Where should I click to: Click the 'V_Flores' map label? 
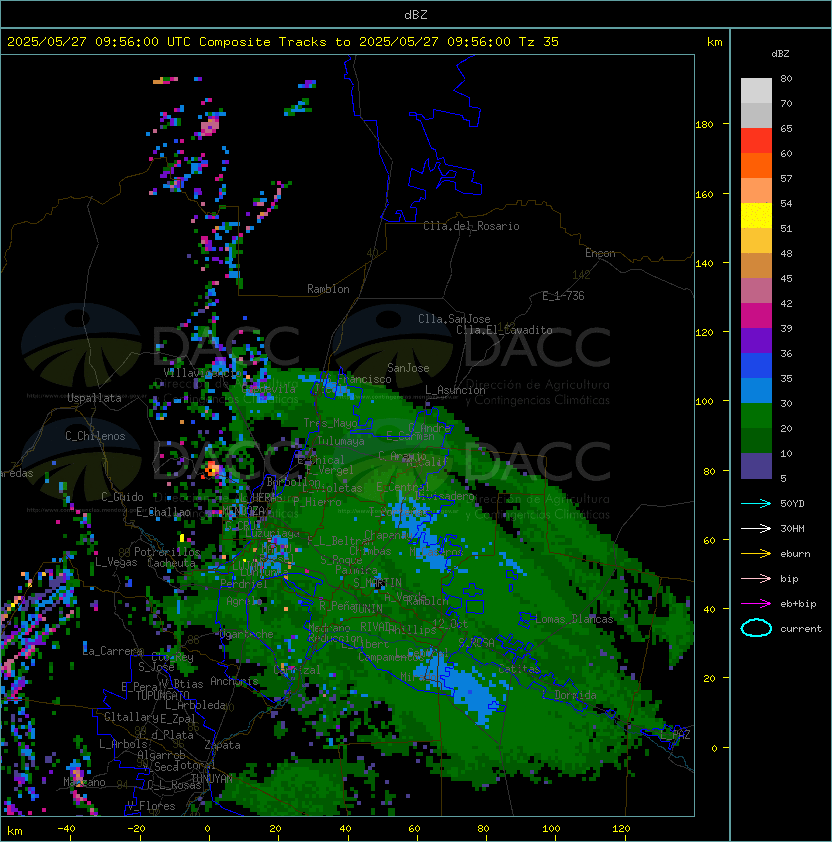tap(151, 806)
